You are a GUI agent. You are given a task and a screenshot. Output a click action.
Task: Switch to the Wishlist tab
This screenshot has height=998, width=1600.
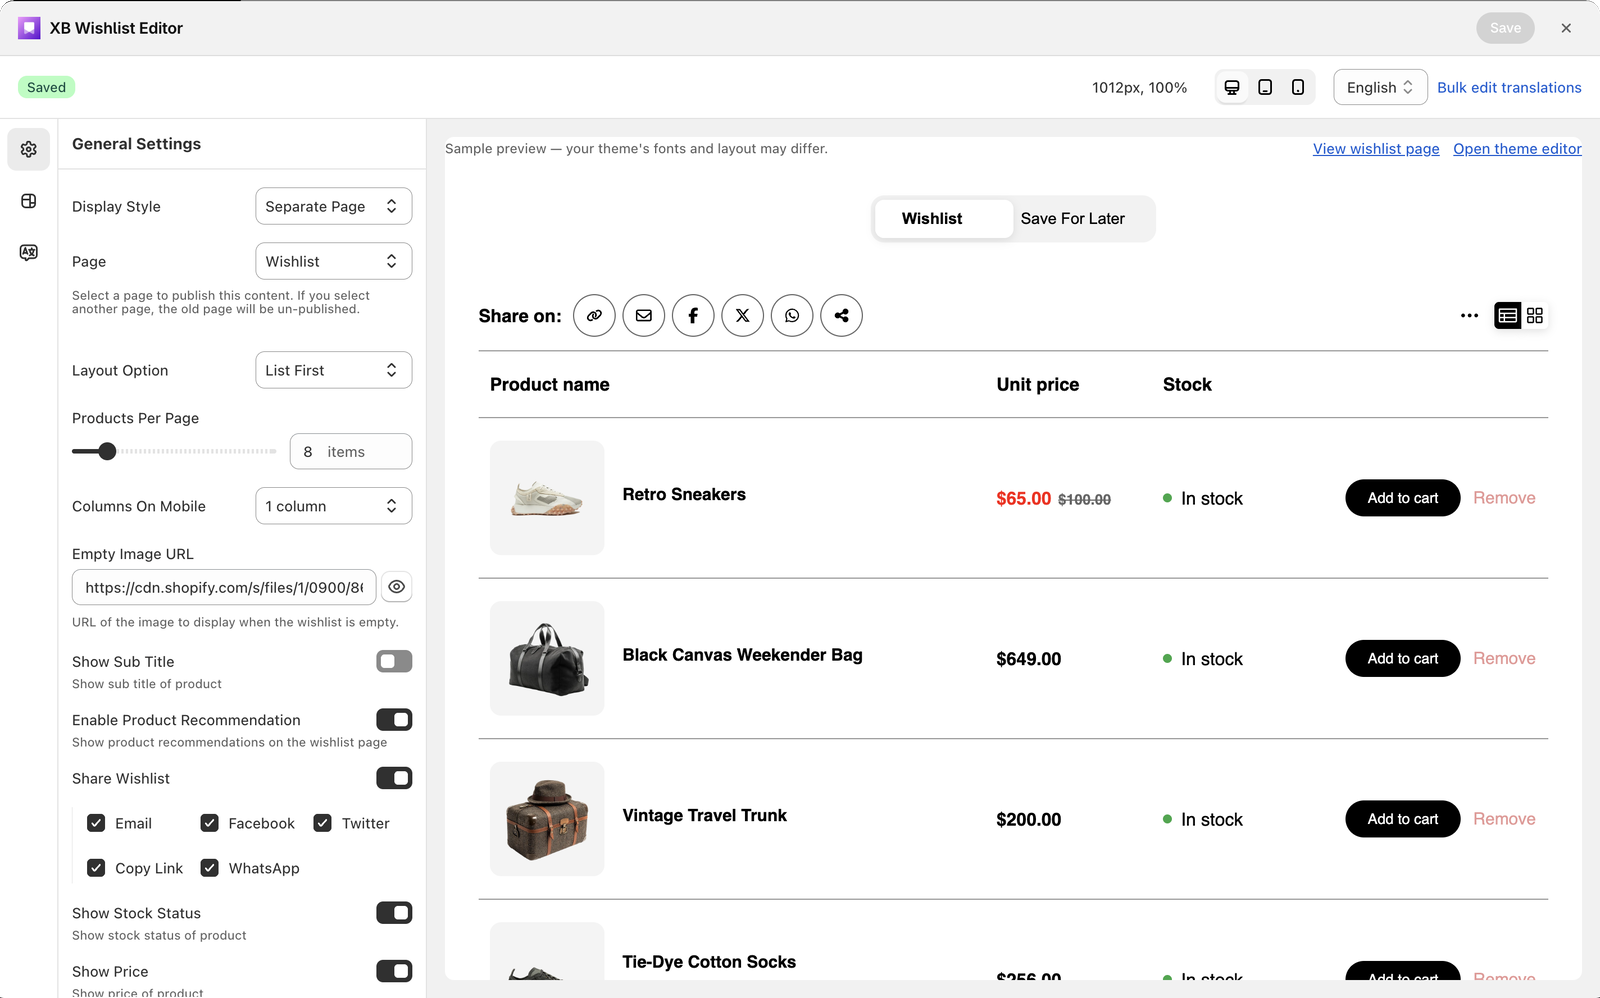pos(943,218)
